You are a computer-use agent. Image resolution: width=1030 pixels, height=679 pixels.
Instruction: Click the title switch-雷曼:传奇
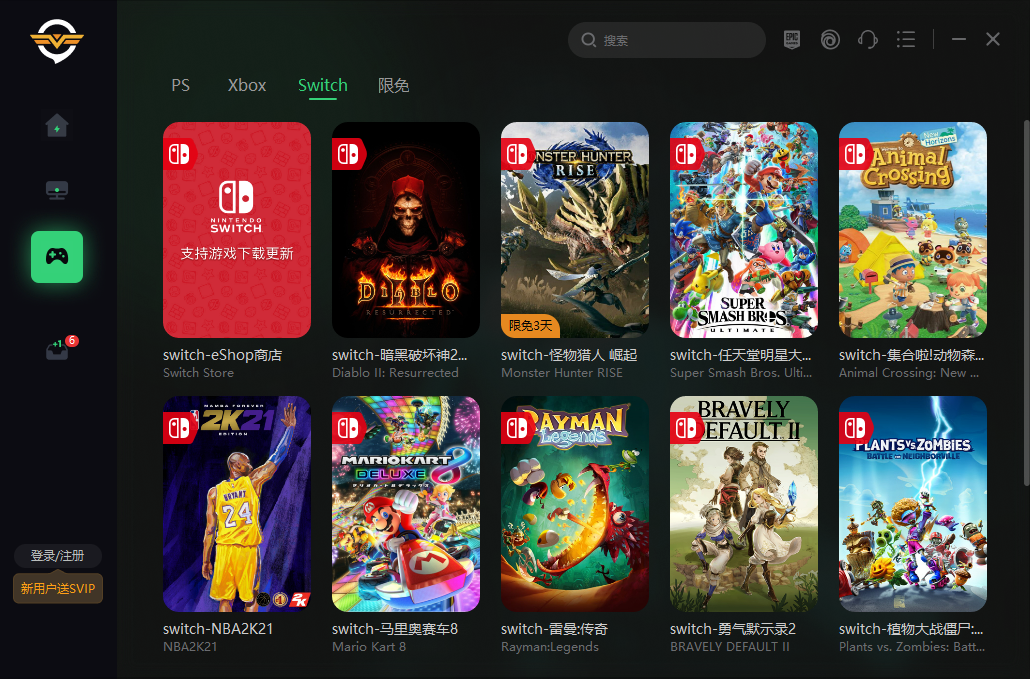click(554, 629)
